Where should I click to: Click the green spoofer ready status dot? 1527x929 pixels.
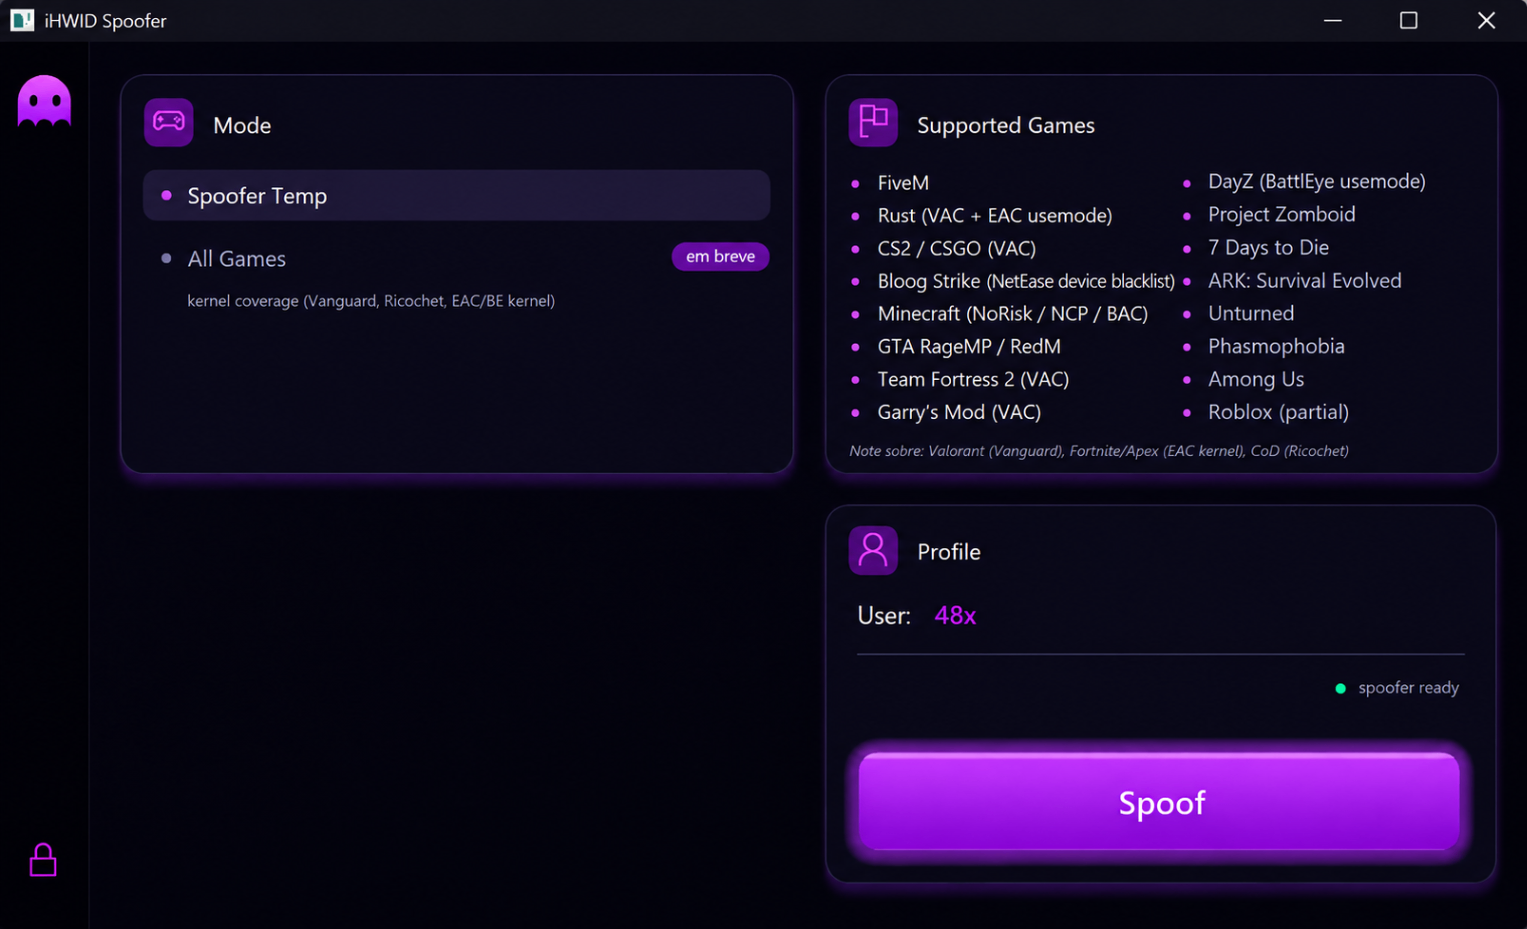(1340, 688)
